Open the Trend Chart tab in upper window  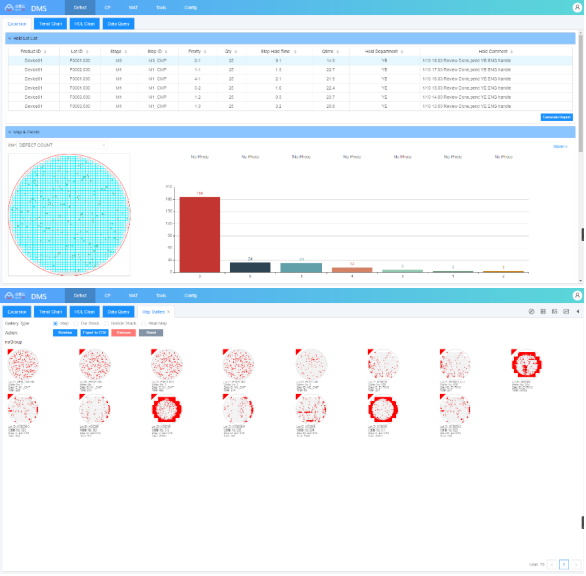point(50,24)
